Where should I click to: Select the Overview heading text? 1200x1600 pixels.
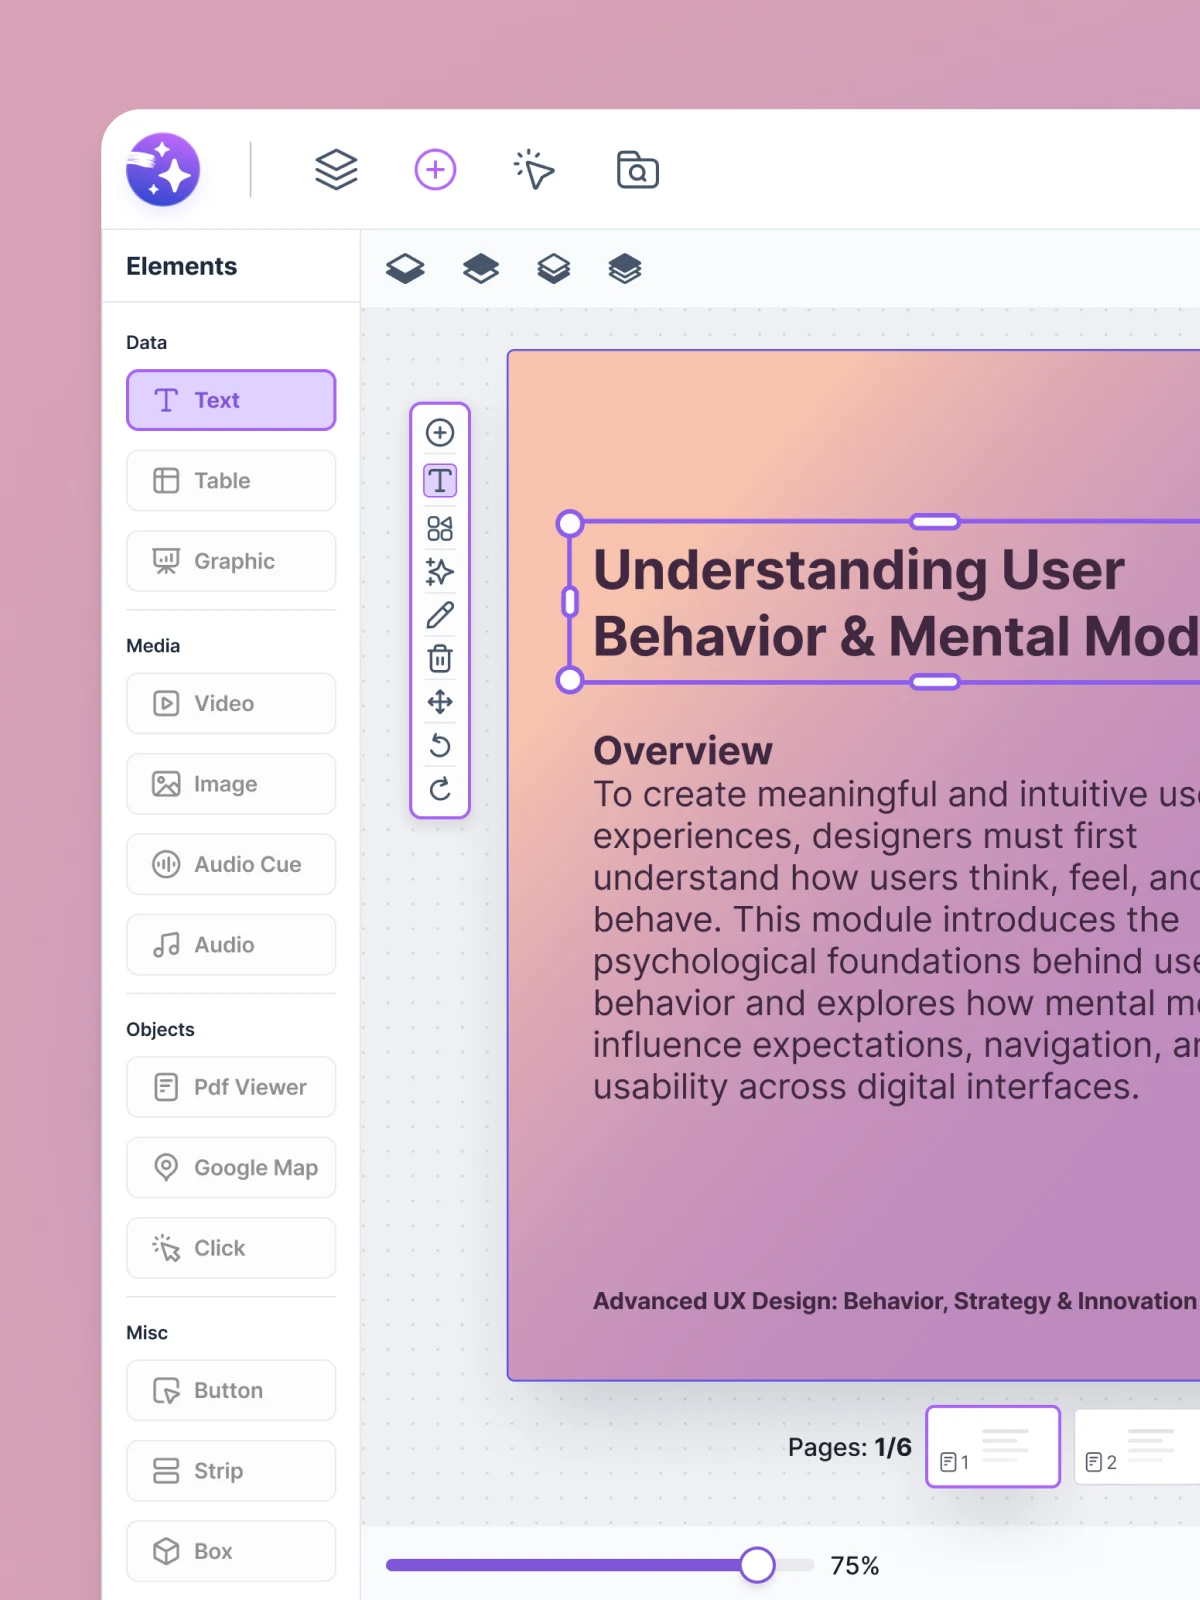click(683, 751)
